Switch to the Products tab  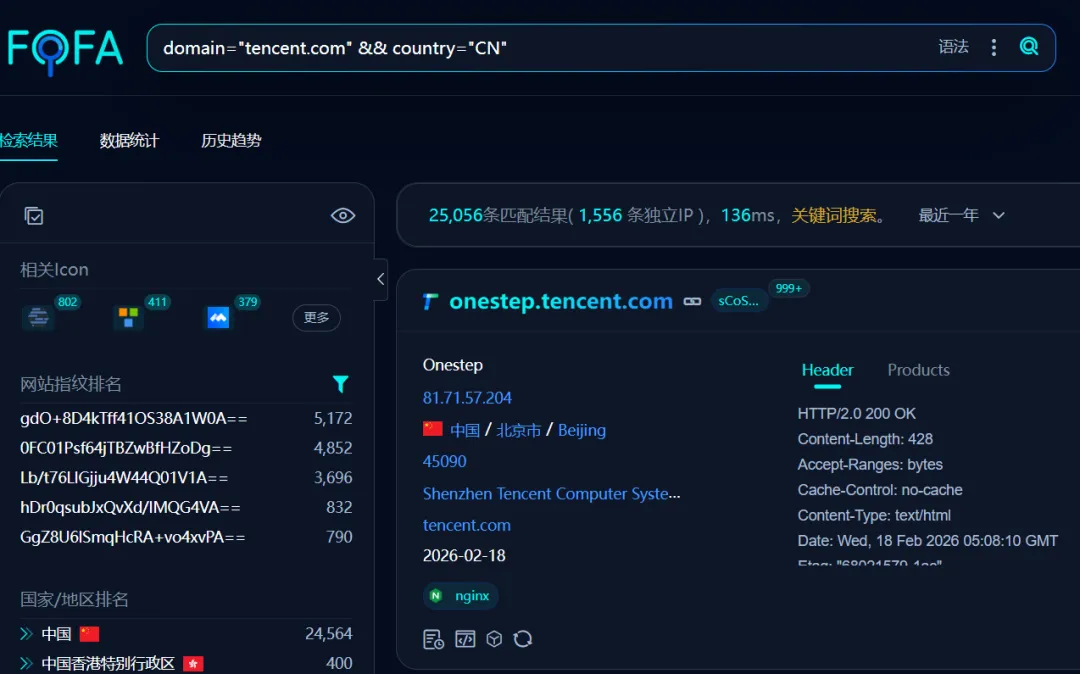[x=918, y=370]
